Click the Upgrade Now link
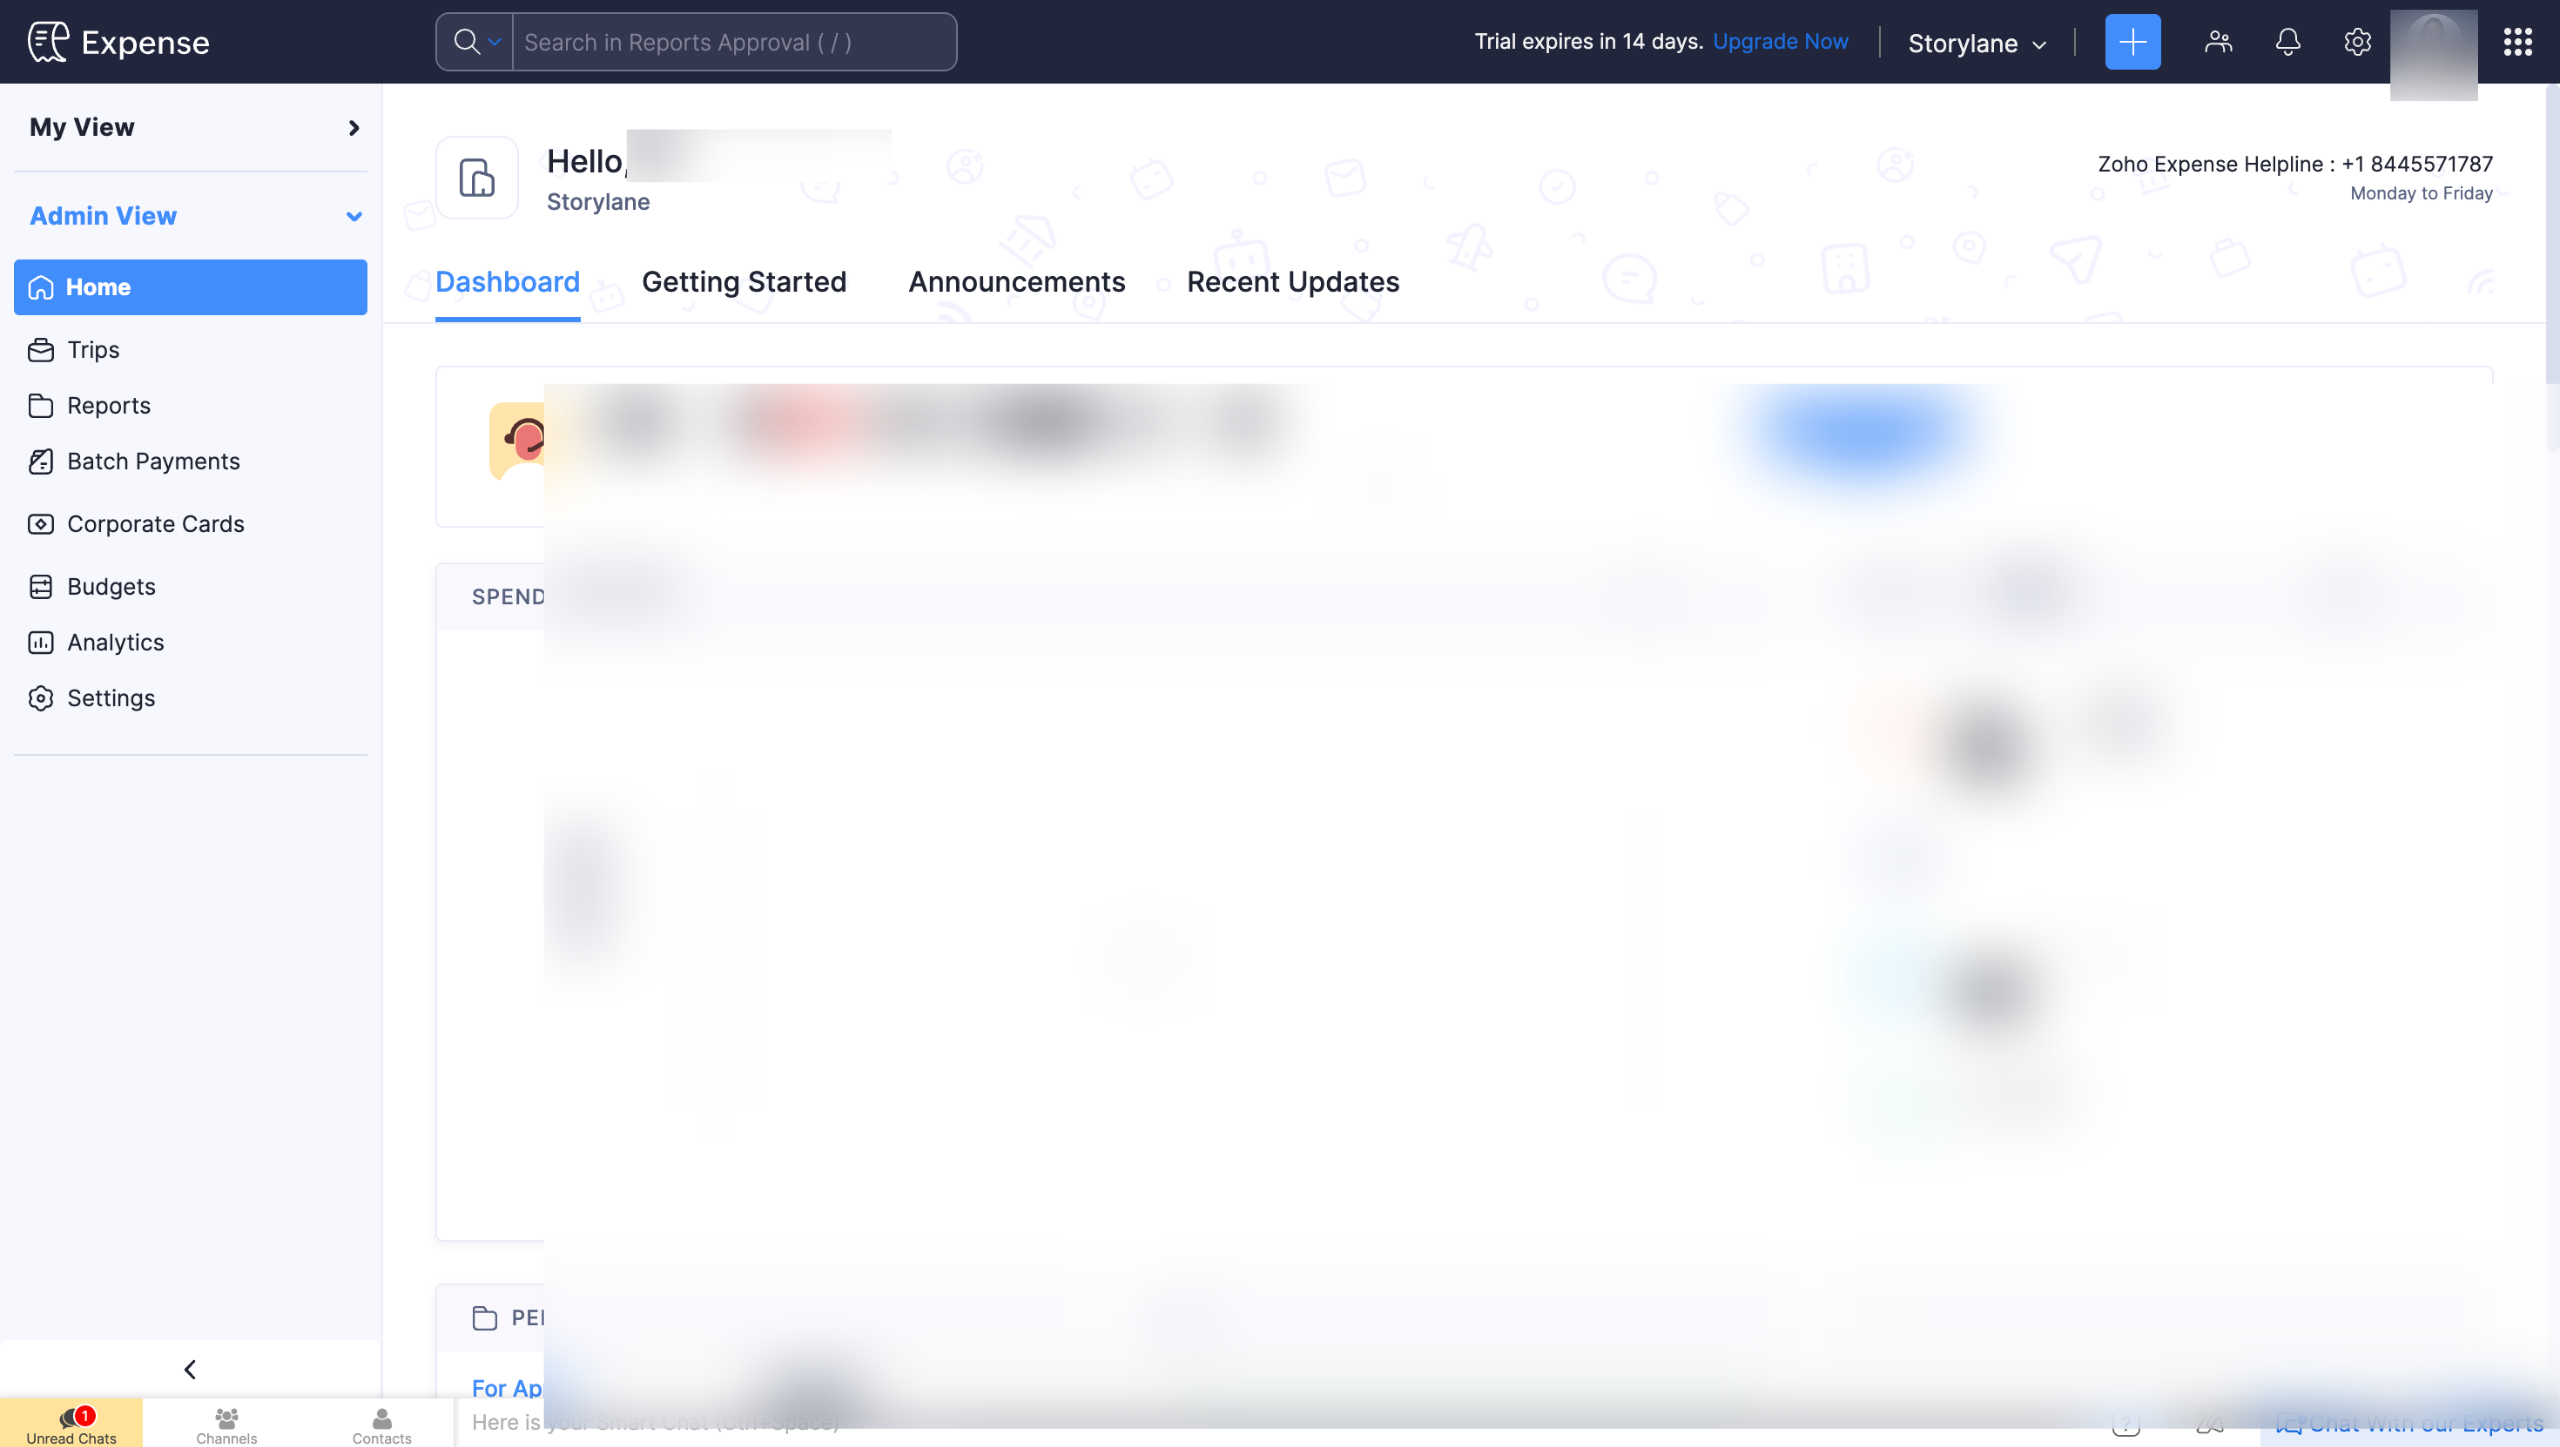2560x1447 pixels. (1780, 42)
